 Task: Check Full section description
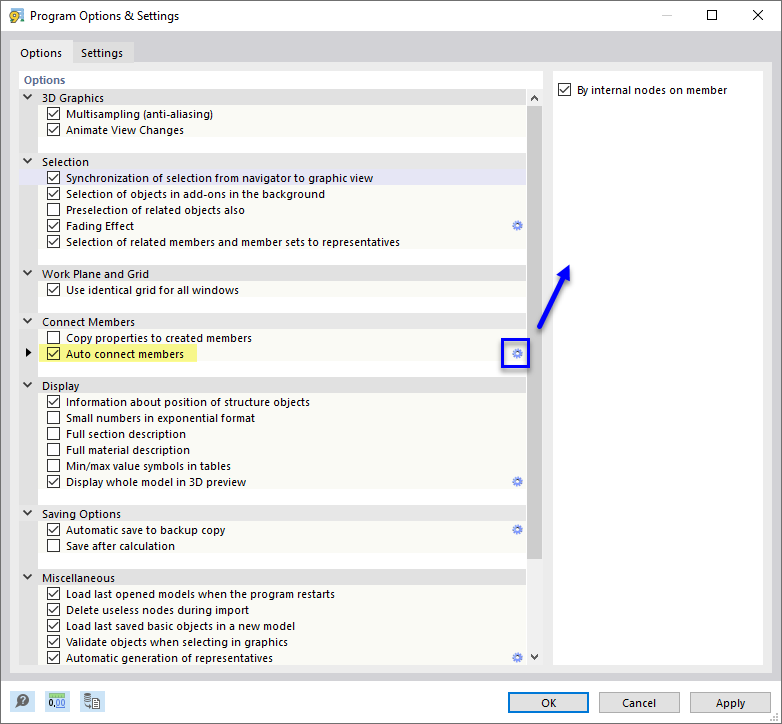point(53,434)
